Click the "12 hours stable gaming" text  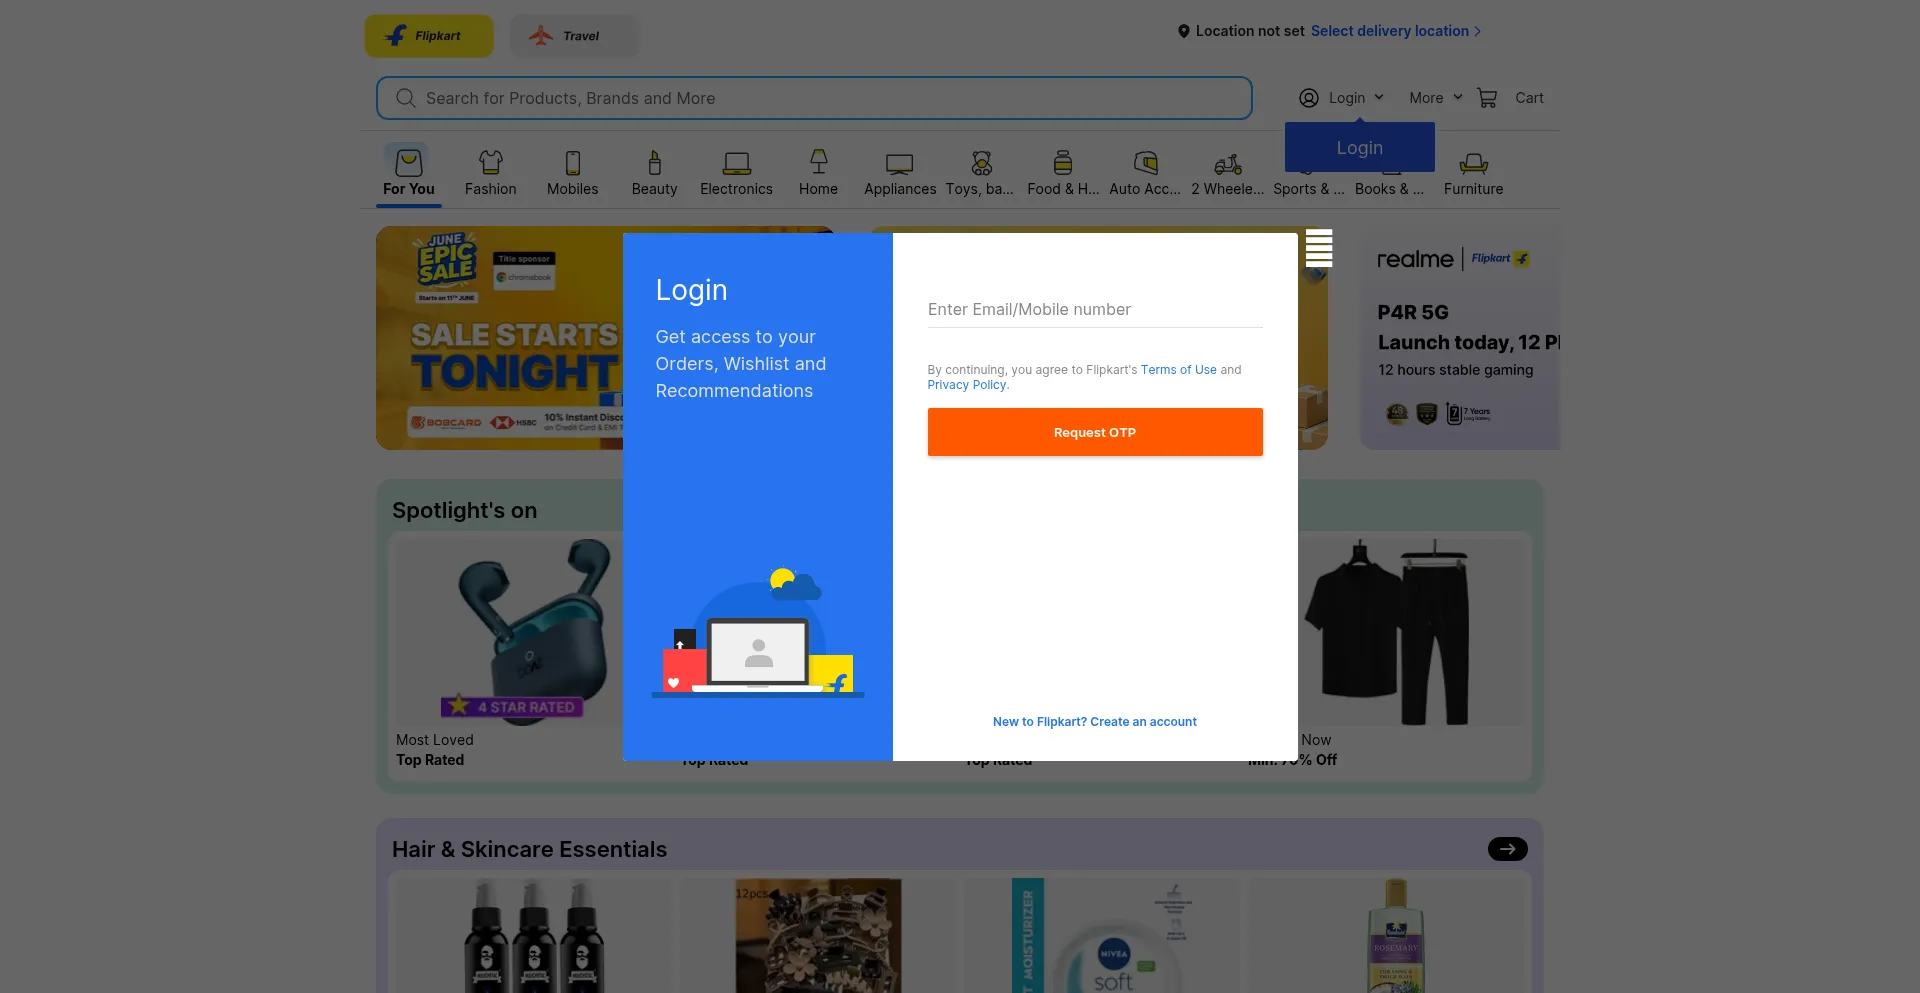tap(1456, 370)
